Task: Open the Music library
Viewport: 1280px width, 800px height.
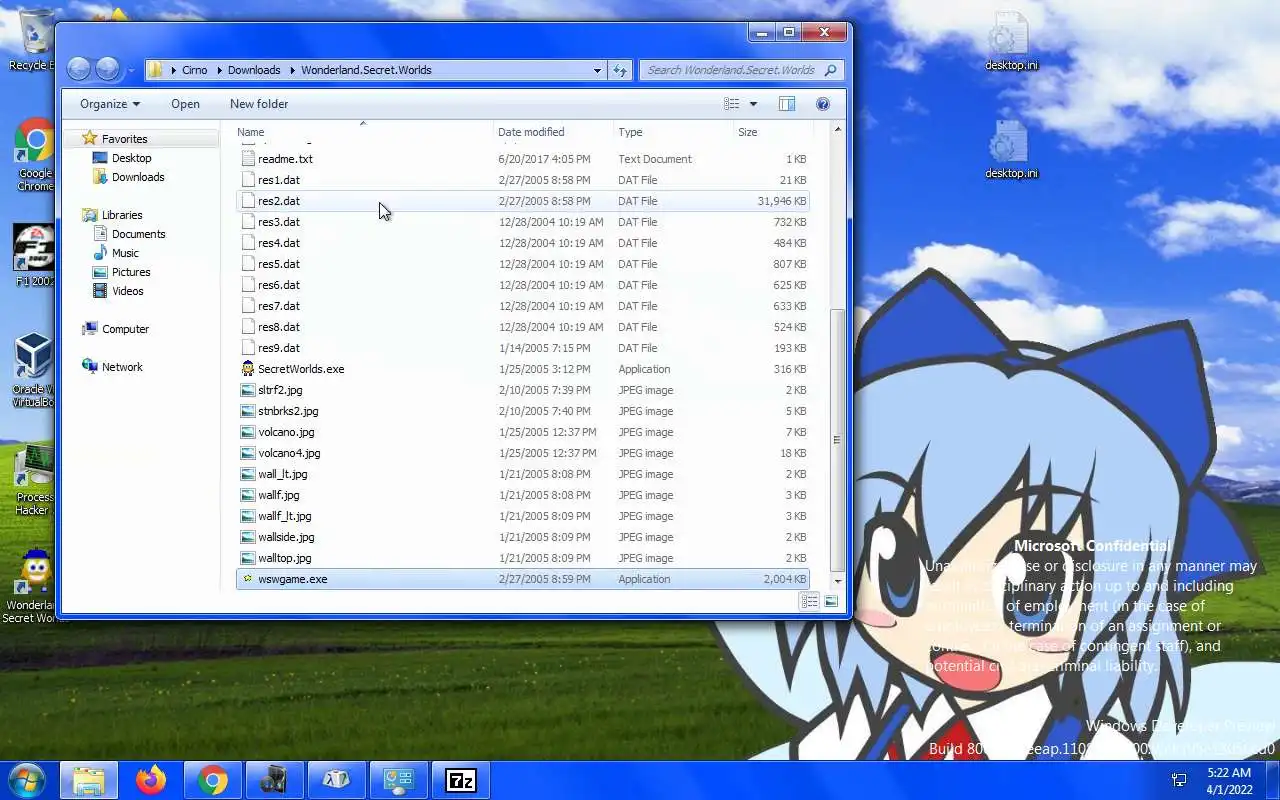Action: (125, 253)
